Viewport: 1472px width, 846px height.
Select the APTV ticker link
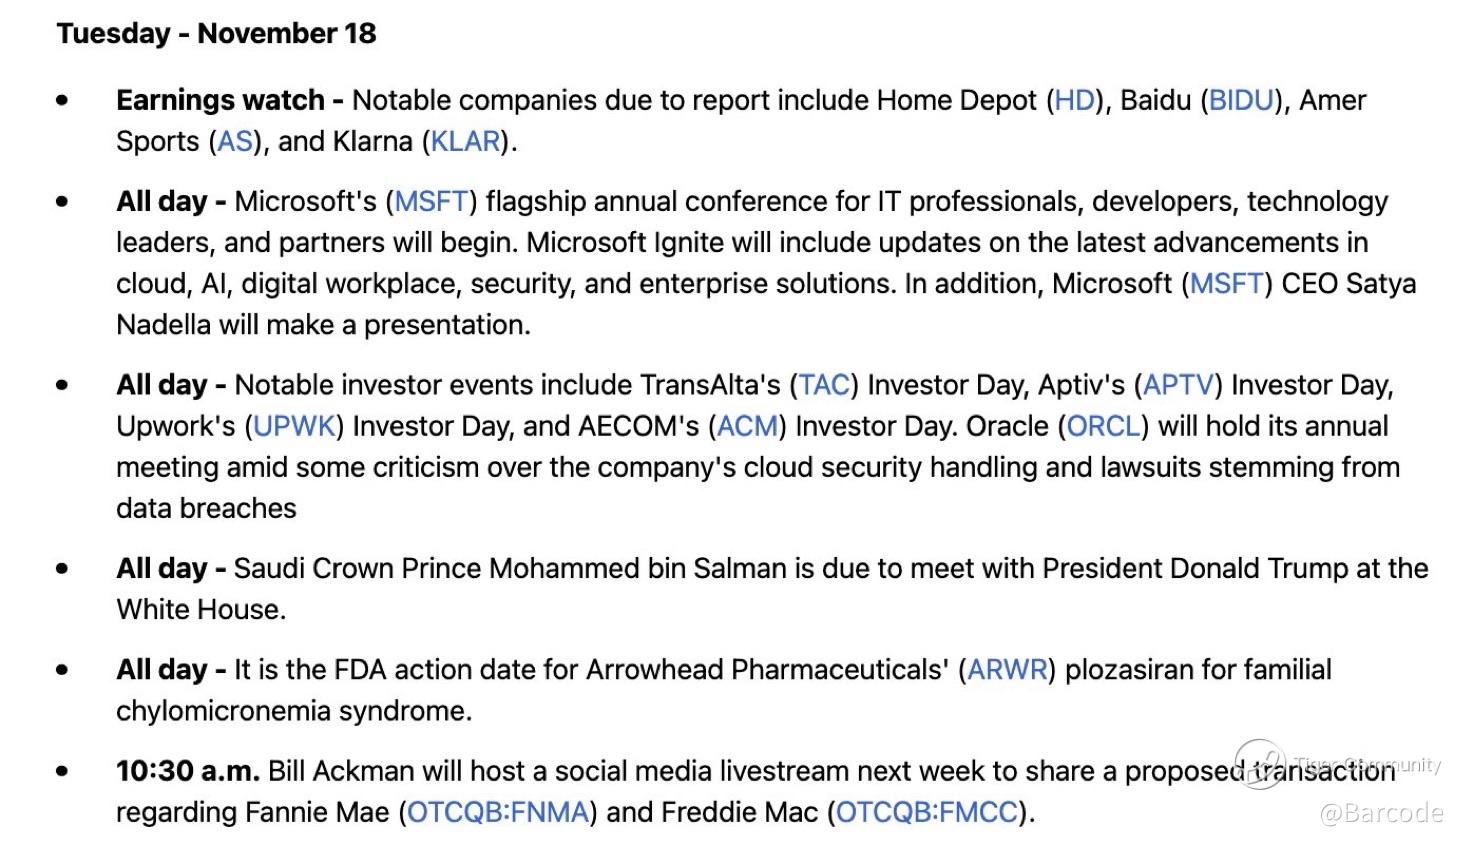pyautogui.click(x=1178, y=385)
